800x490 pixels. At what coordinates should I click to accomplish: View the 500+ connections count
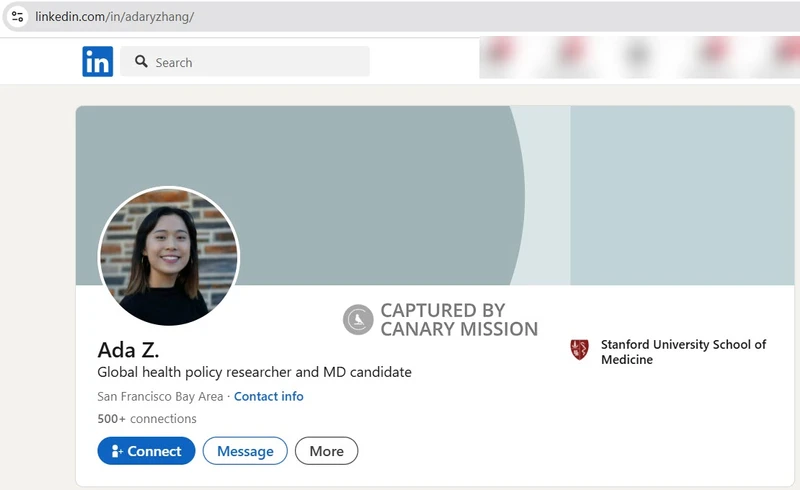tap(147, 419)
